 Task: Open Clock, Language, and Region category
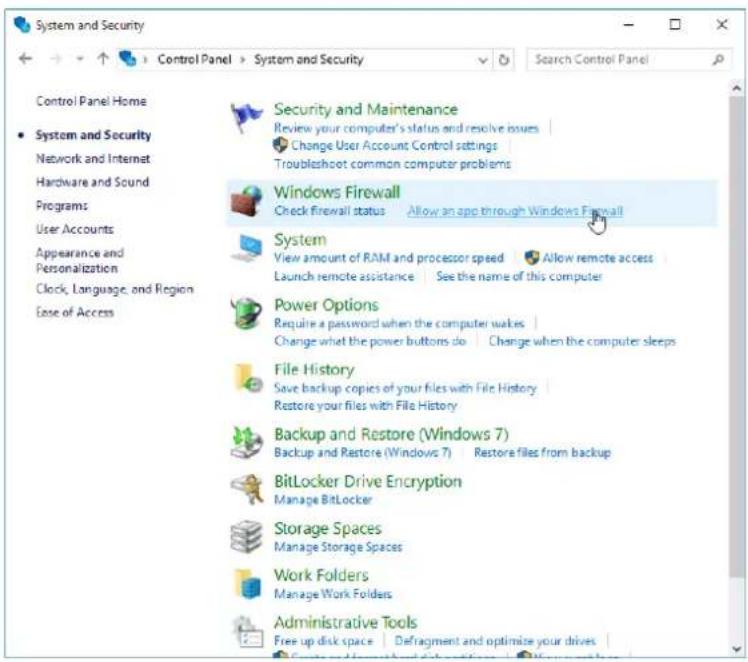tap(115, 289)
